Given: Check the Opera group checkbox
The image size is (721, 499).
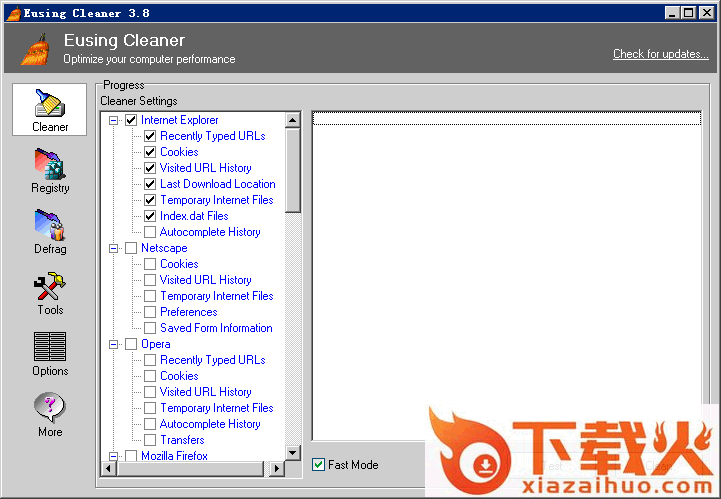Looking at the screenshot, I should [x=131, y=344].
